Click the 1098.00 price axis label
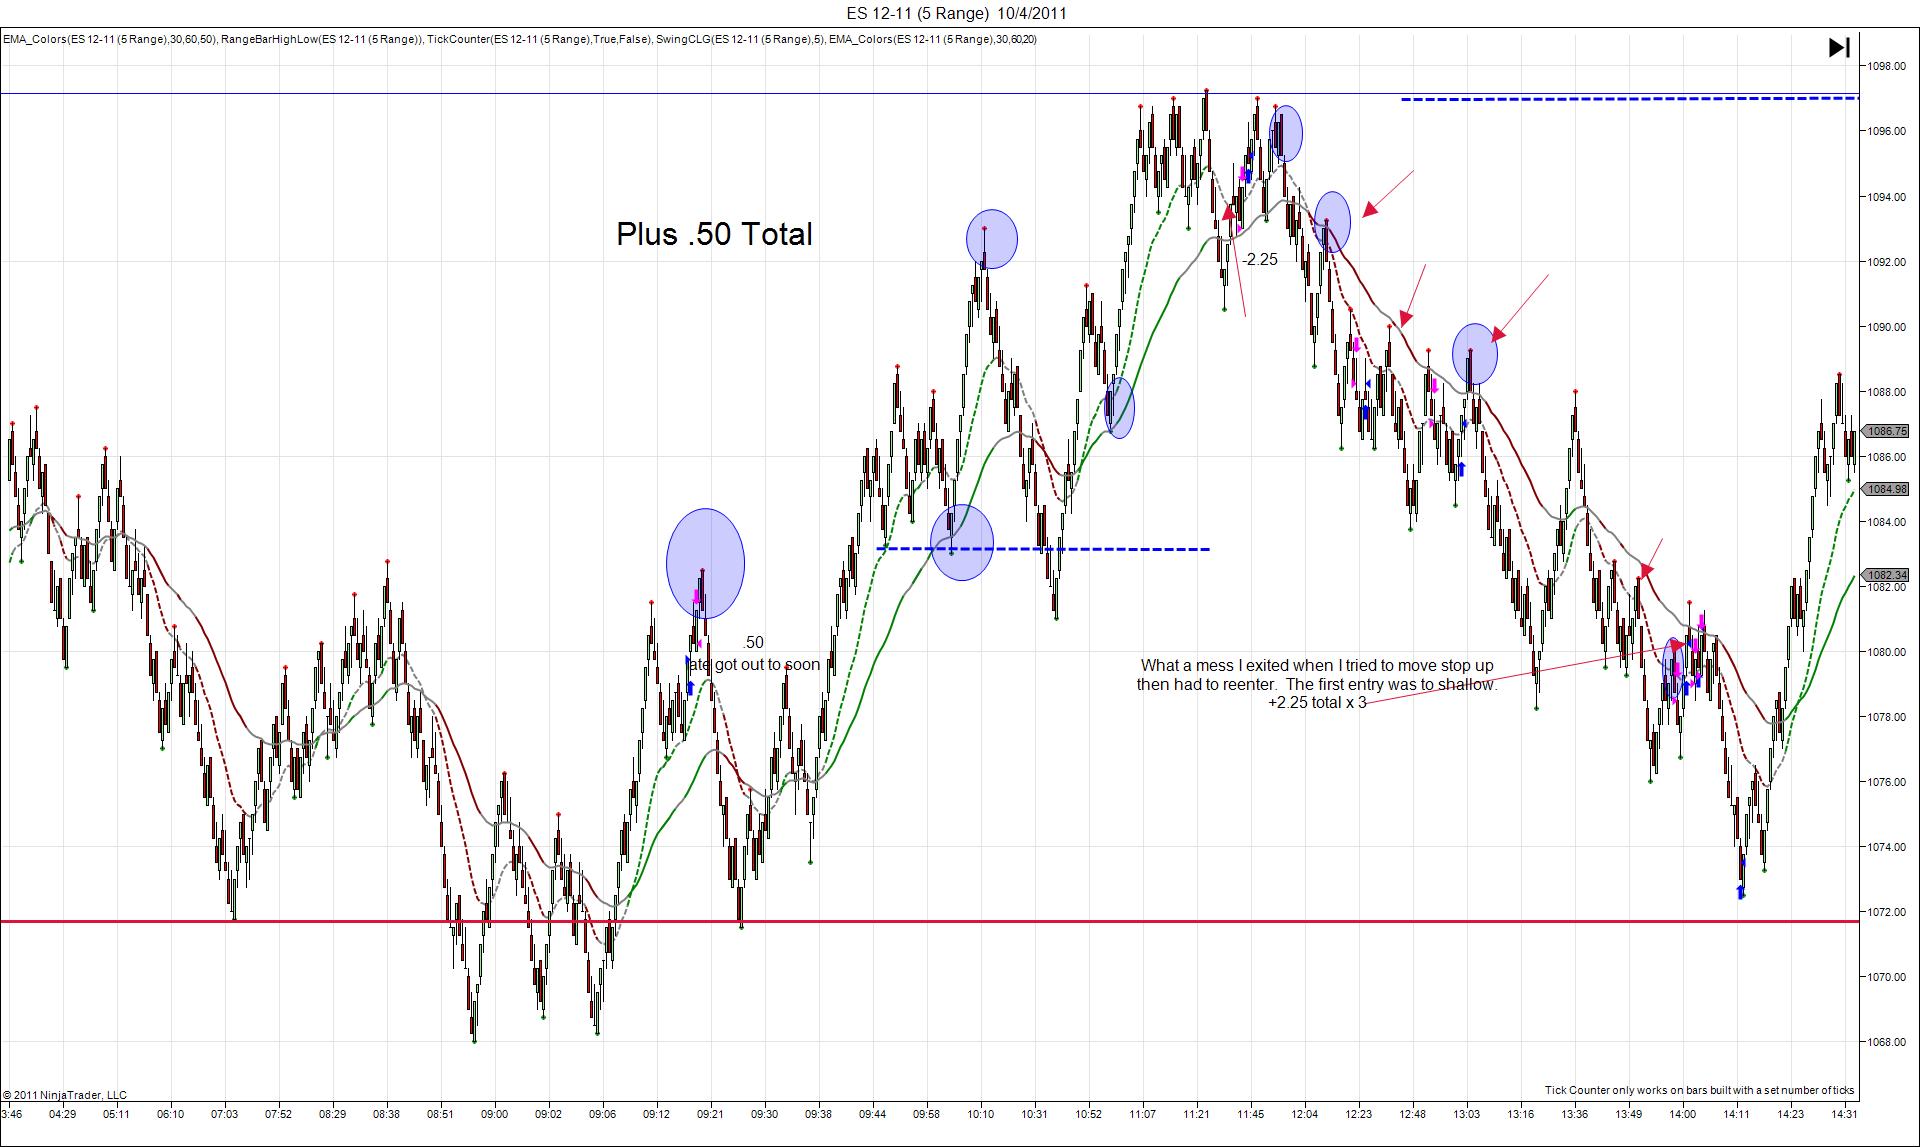 1887,66
